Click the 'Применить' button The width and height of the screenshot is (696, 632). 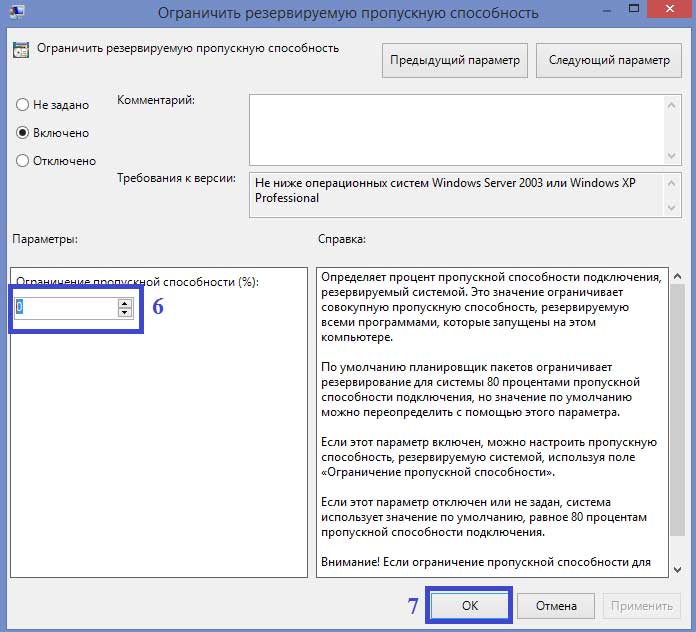[641, 605]
